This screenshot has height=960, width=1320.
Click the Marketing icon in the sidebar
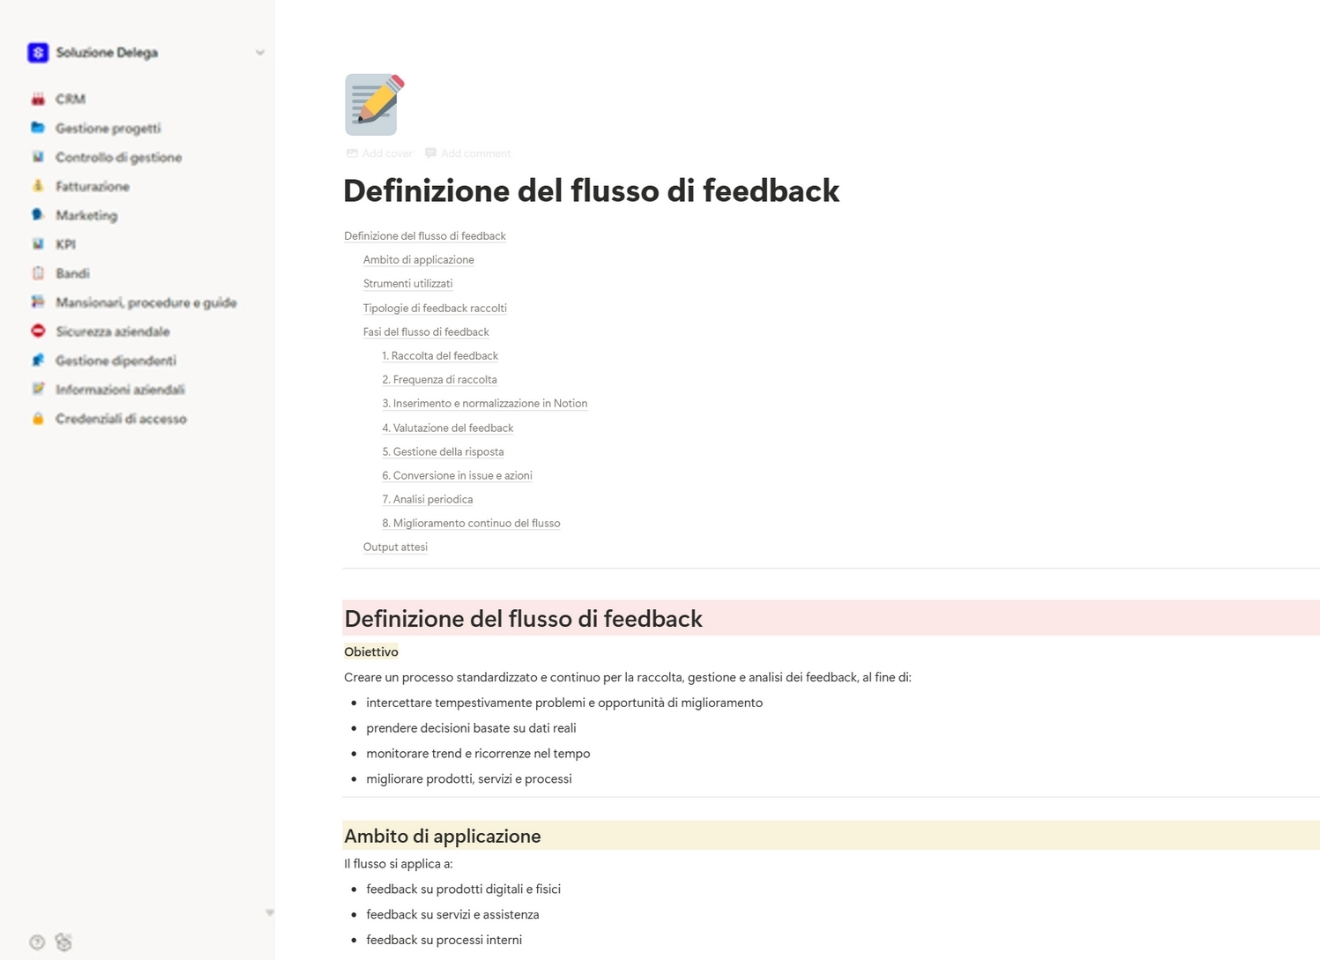(x=37, y=215)
